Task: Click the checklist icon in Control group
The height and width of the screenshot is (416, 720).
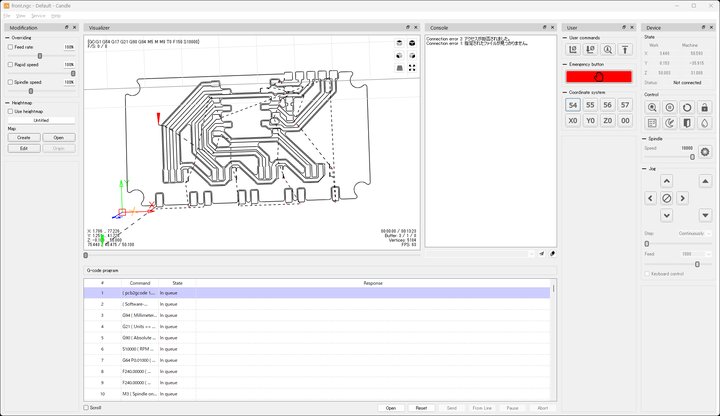Action: (x=652, y=123)
